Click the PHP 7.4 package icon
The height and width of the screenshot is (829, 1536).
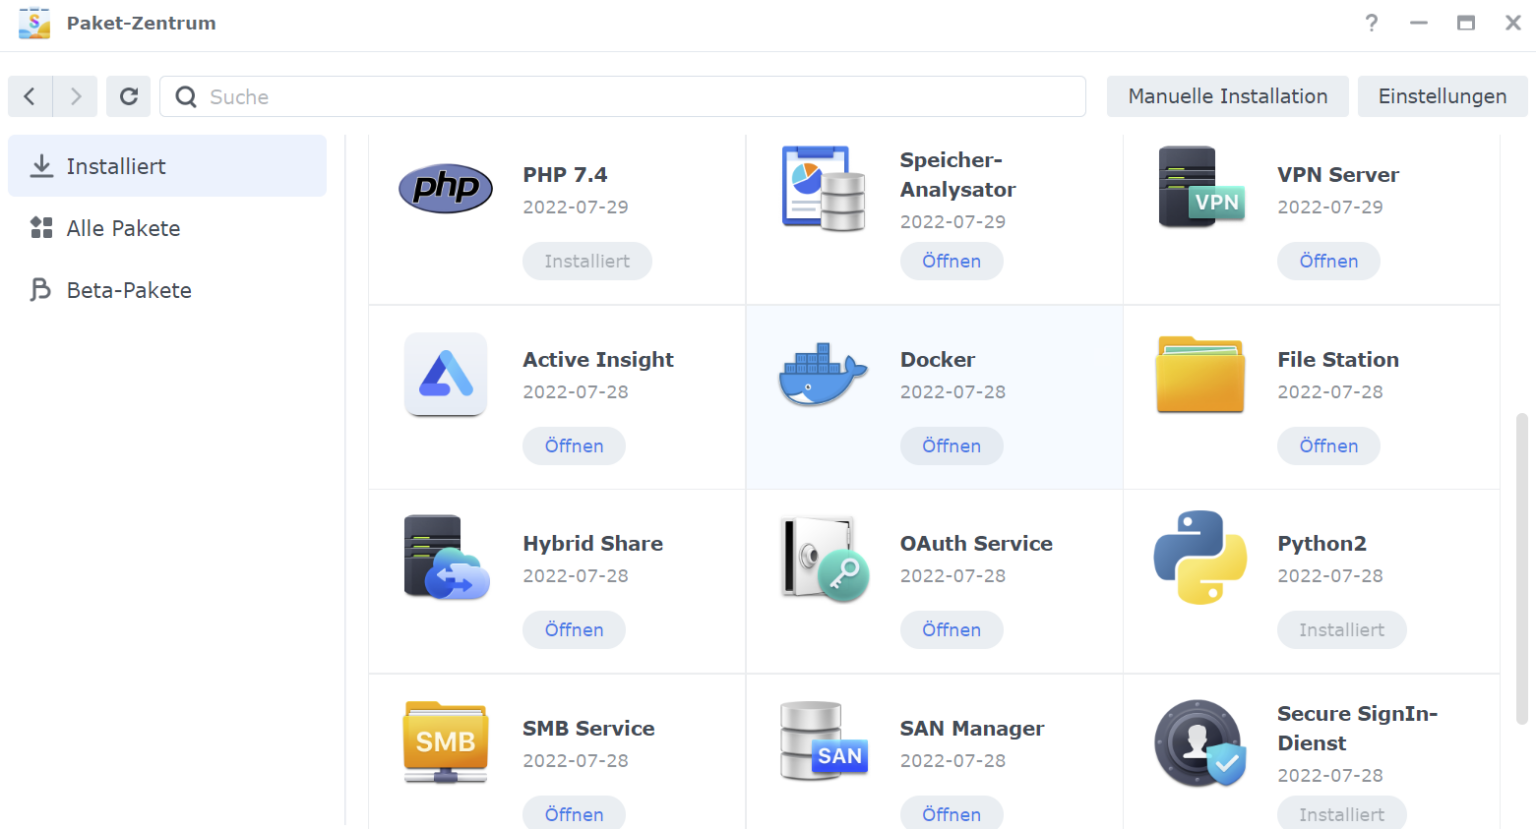click(446, 188)
